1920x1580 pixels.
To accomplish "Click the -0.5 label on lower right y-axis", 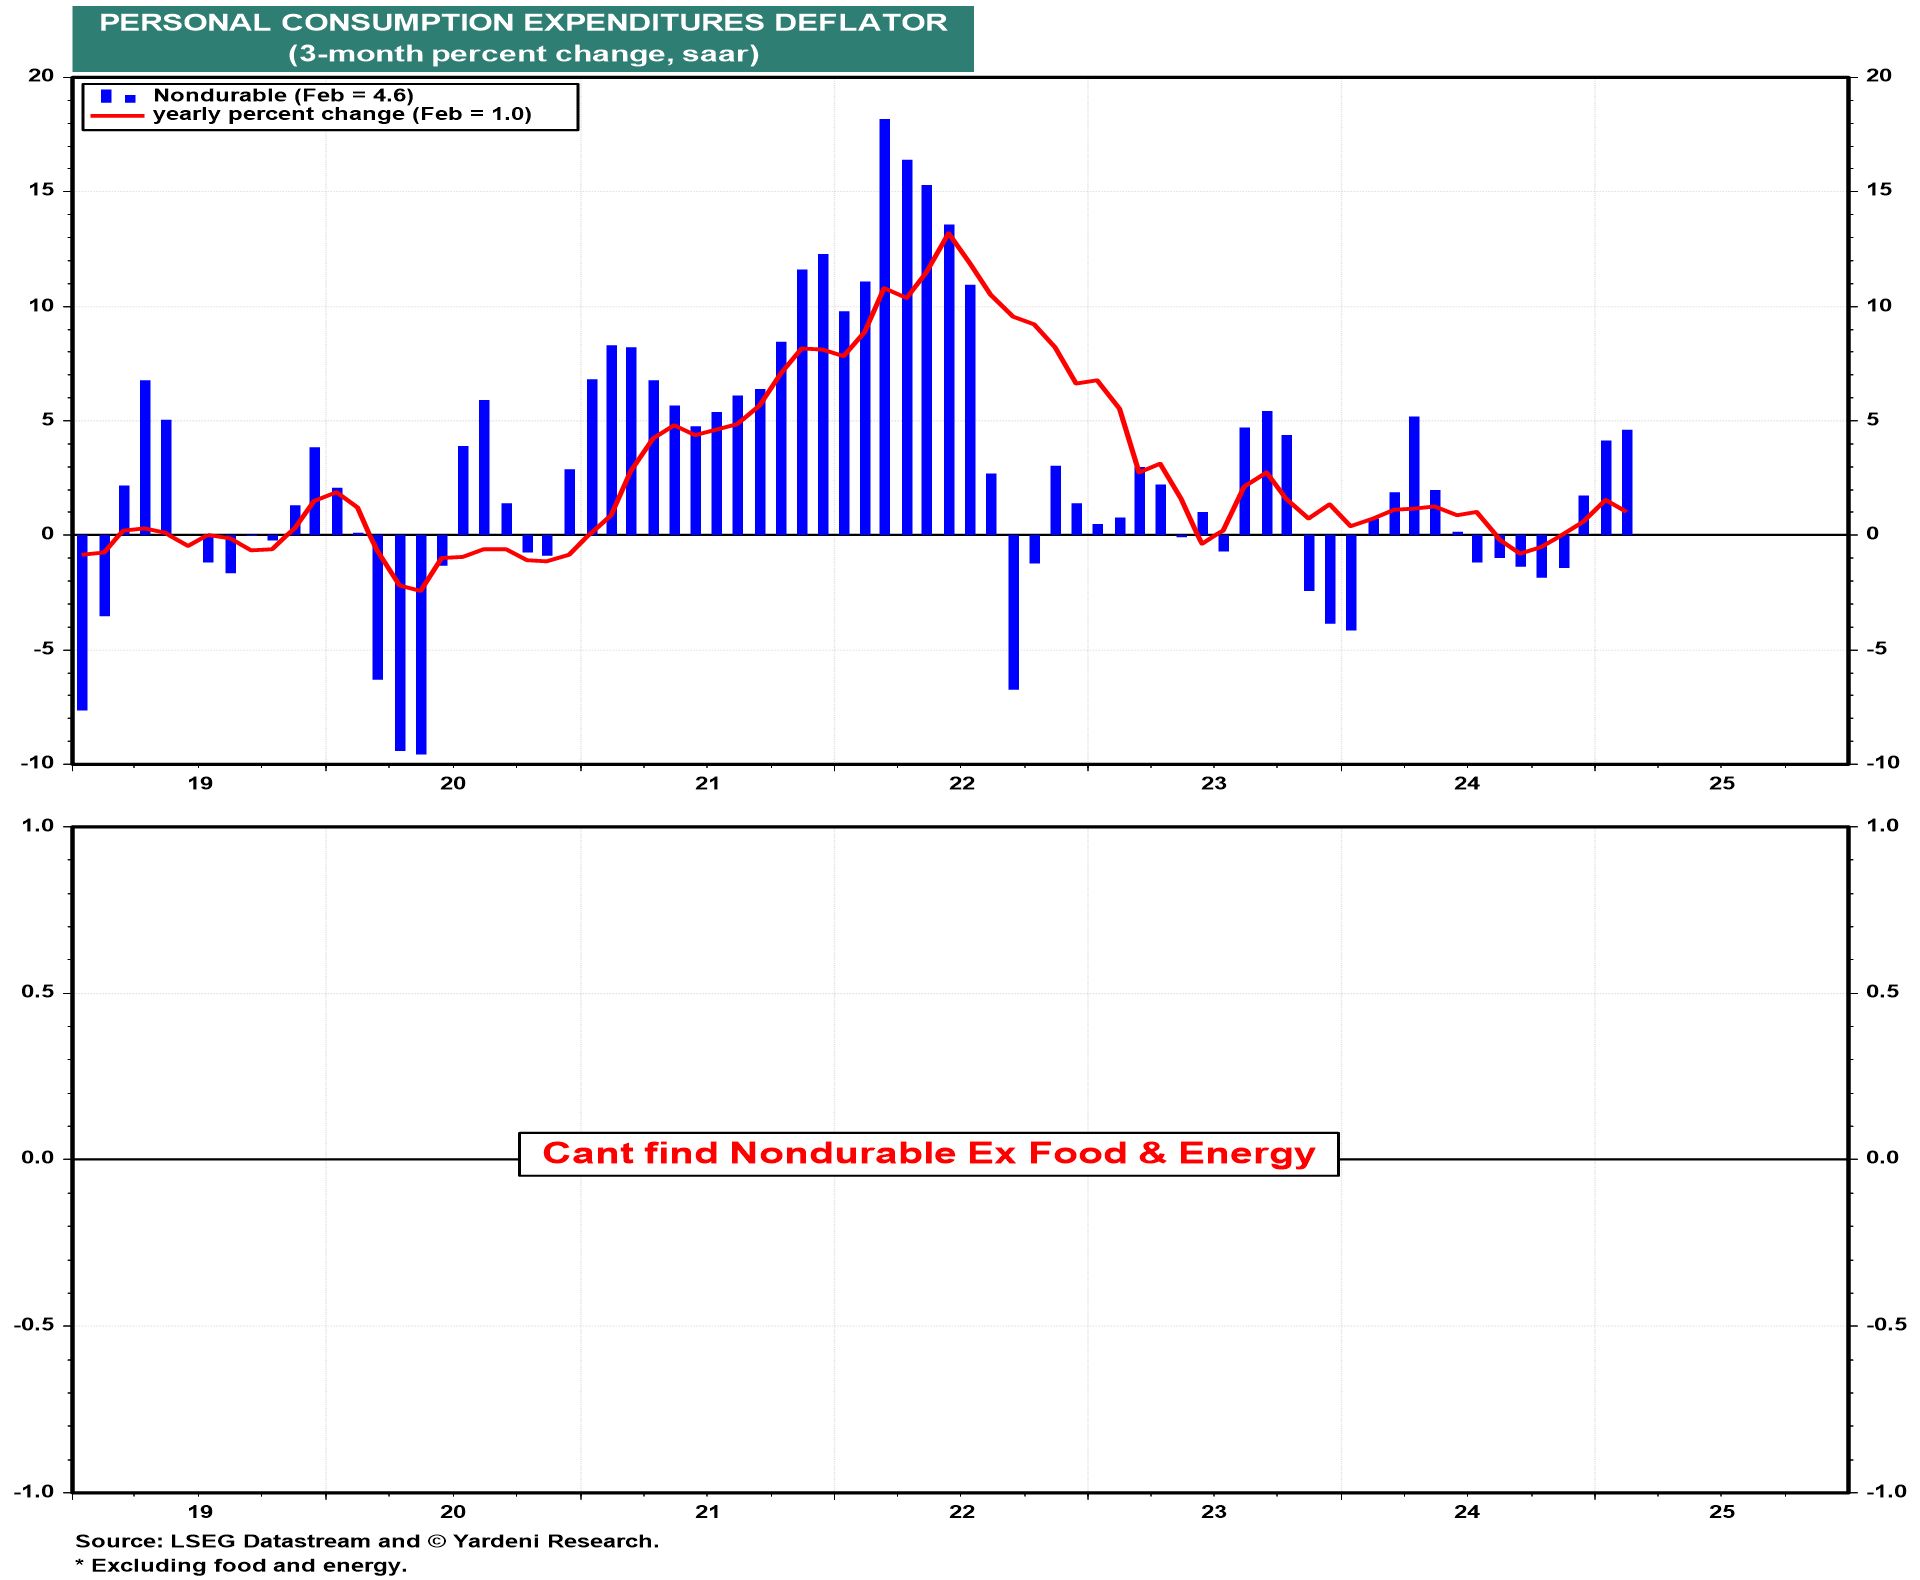I will point(1885,1324).
